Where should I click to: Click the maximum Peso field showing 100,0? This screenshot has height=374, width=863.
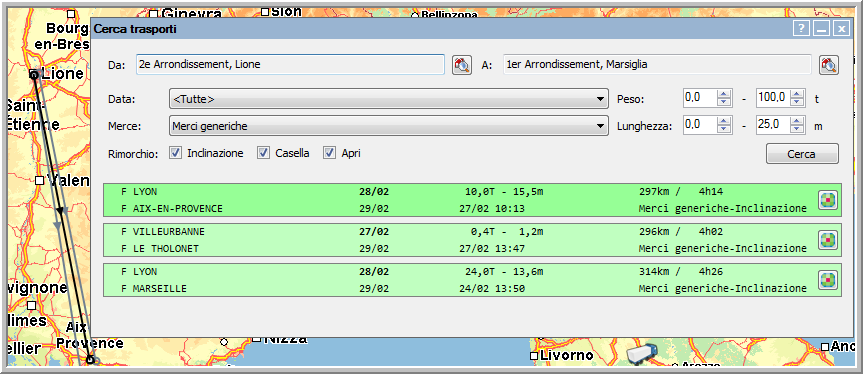(x=773, y=98)
